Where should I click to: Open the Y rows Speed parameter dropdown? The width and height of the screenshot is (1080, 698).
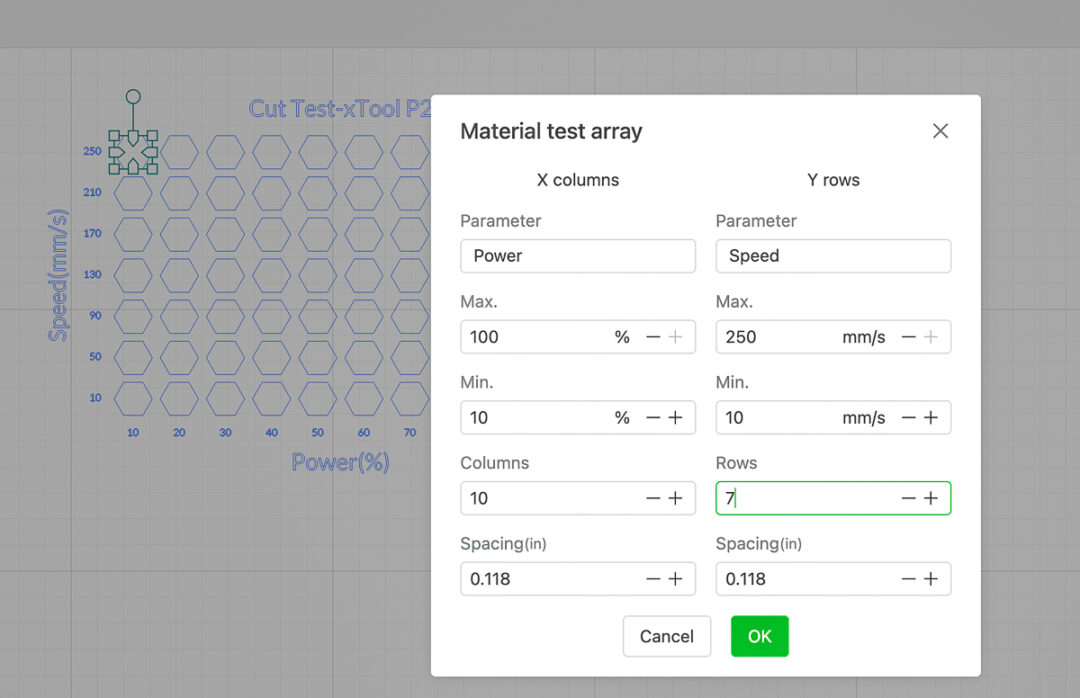(x=832, y=256)
